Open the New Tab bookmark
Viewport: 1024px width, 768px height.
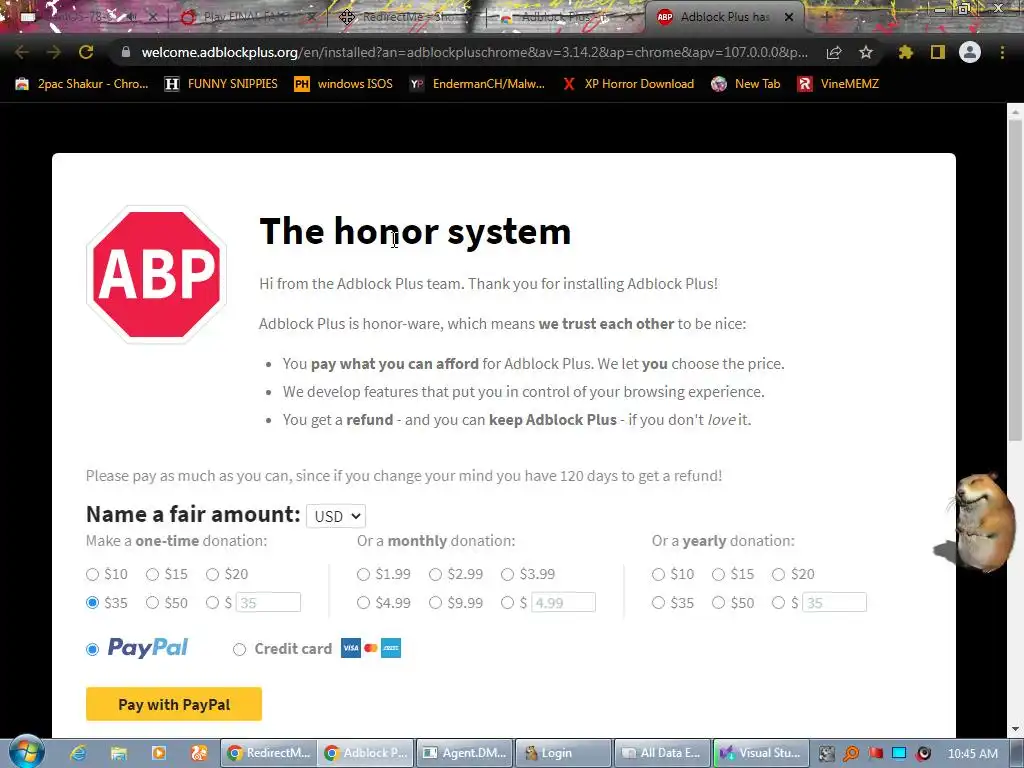746,84
